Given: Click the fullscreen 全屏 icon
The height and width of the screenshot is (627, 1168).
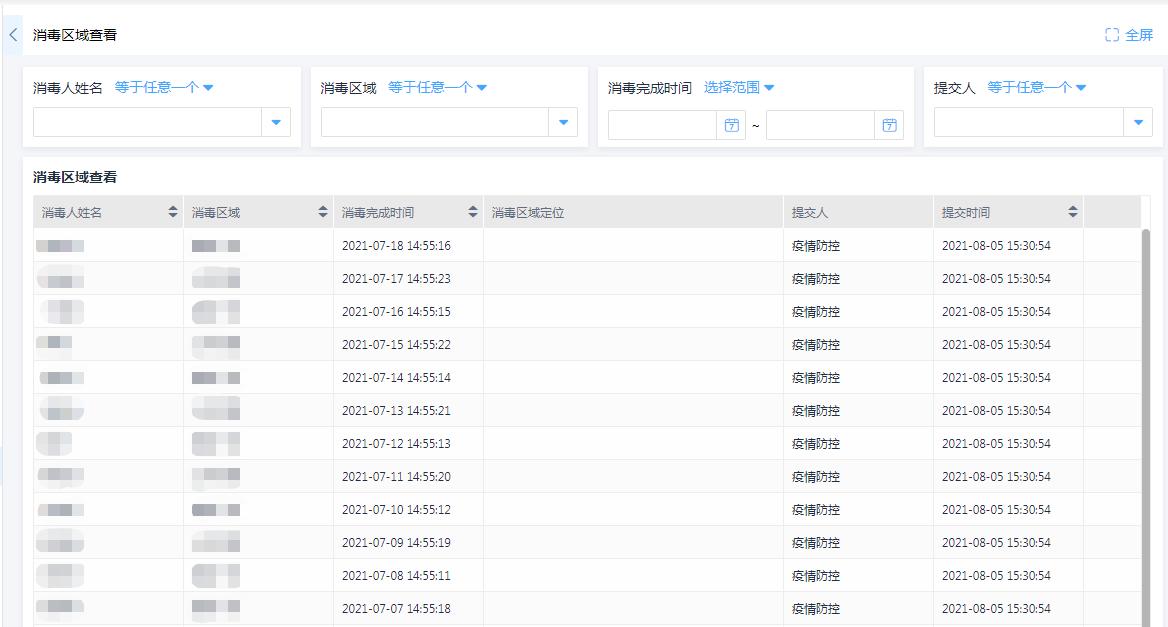Looking at the screenshot, I should pos(1110,34).
